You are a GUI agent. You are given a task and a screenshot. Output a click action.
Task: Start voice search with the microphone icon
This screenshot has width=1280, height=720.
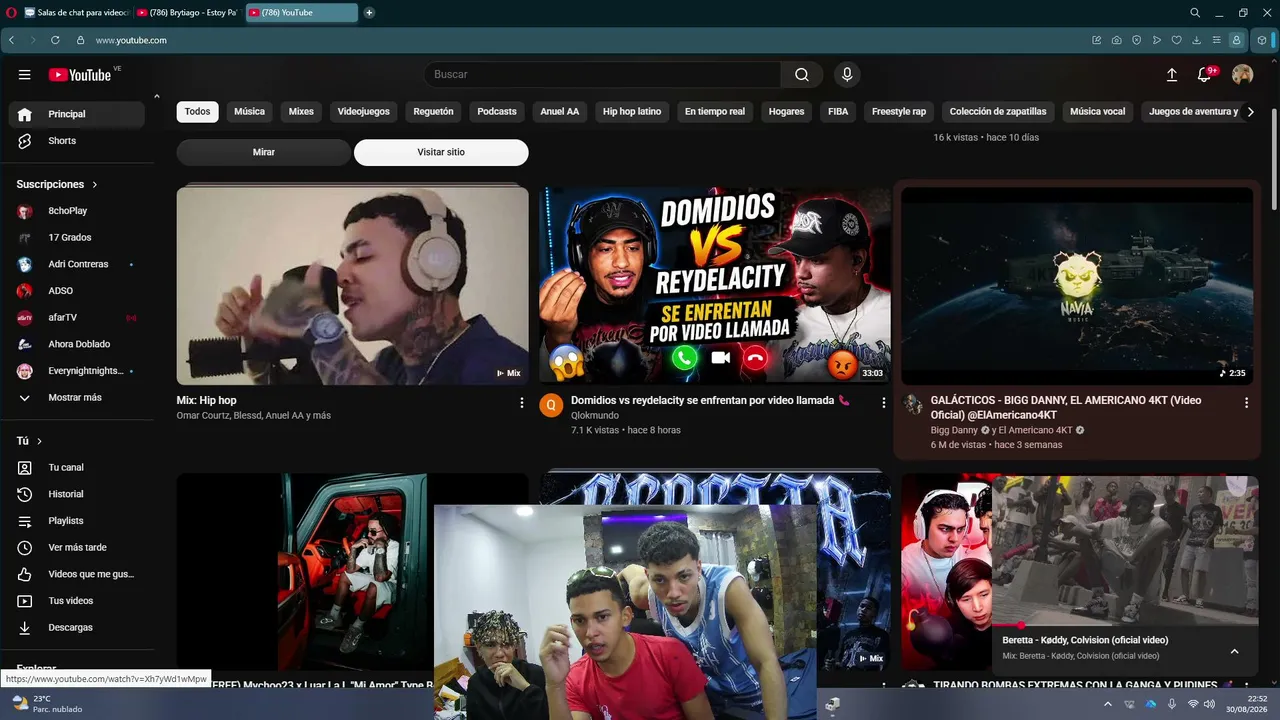click(847, 75)
